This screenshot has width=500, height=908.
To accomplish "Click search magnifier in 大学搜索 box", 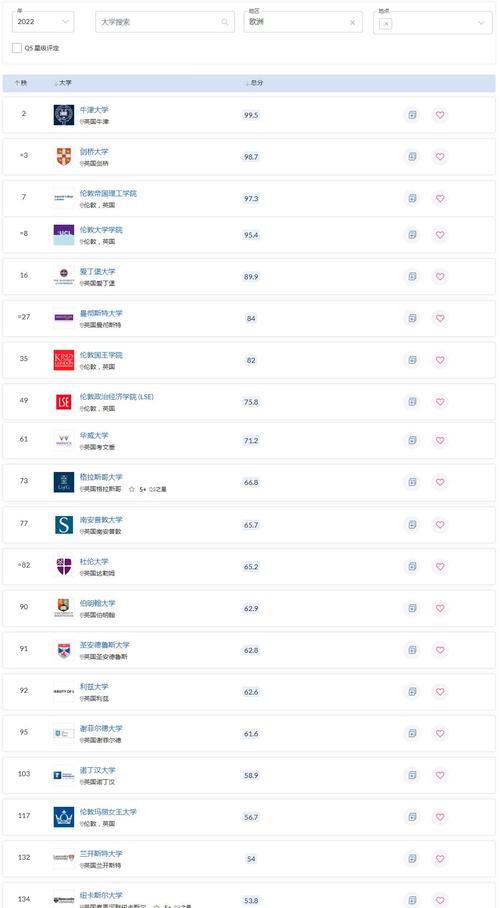I will [225, 22].
